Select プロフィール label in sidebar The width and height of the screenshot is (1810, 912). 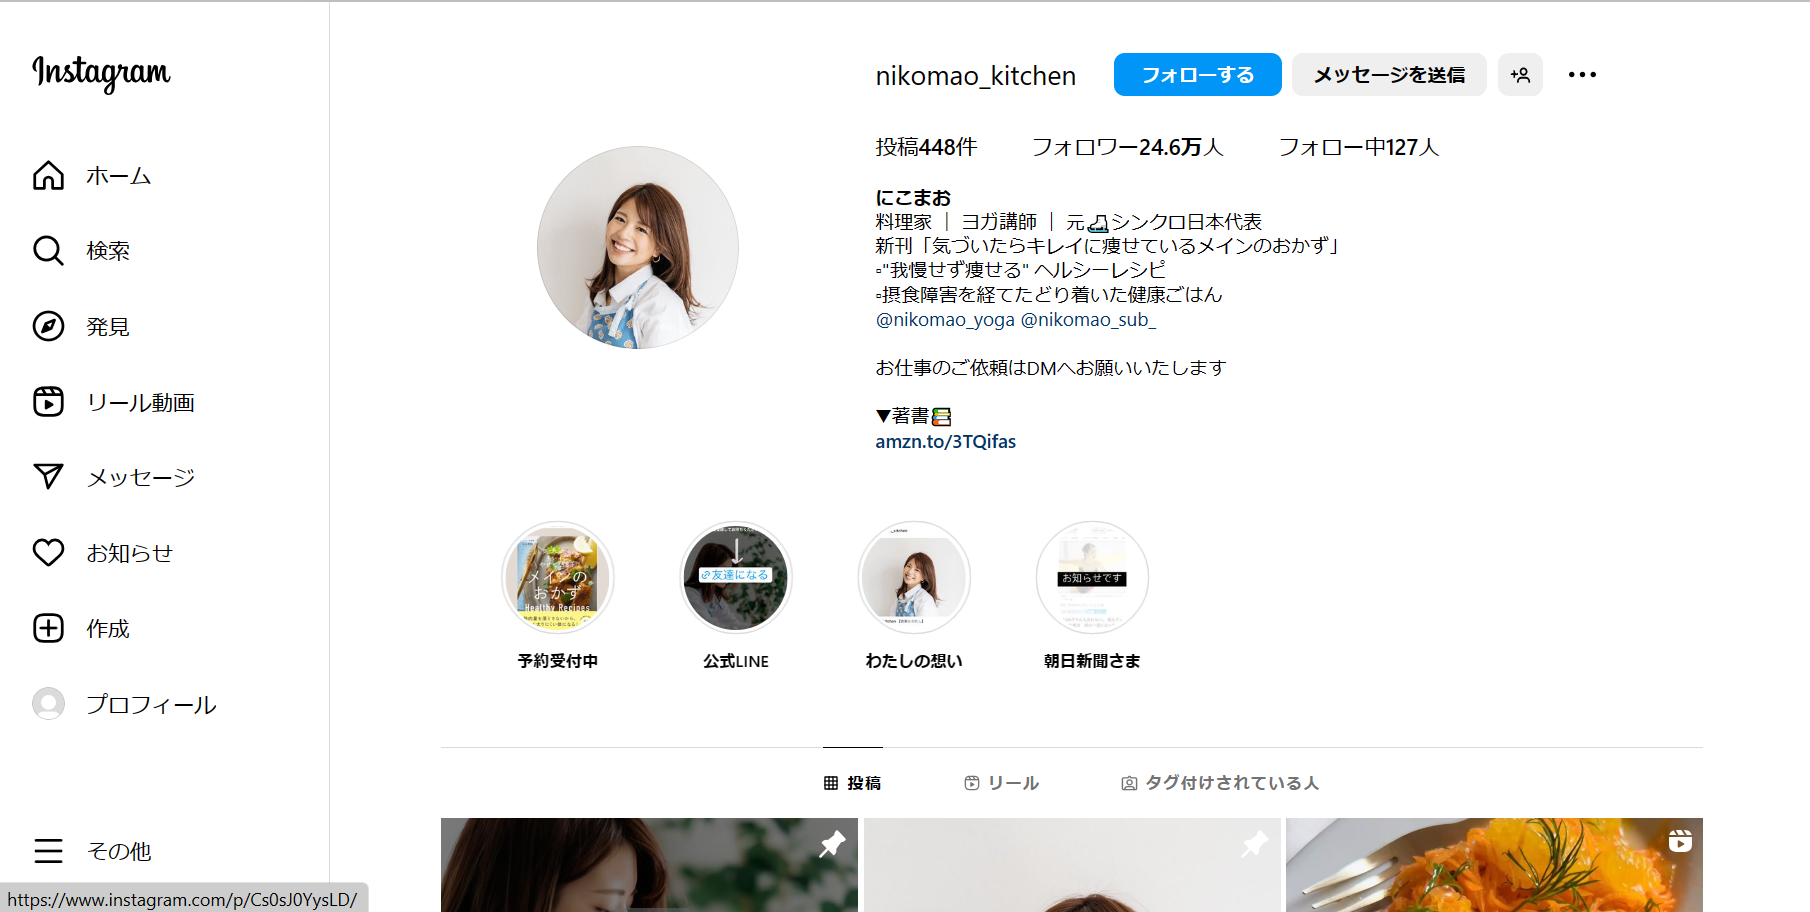tap(151, 705)
